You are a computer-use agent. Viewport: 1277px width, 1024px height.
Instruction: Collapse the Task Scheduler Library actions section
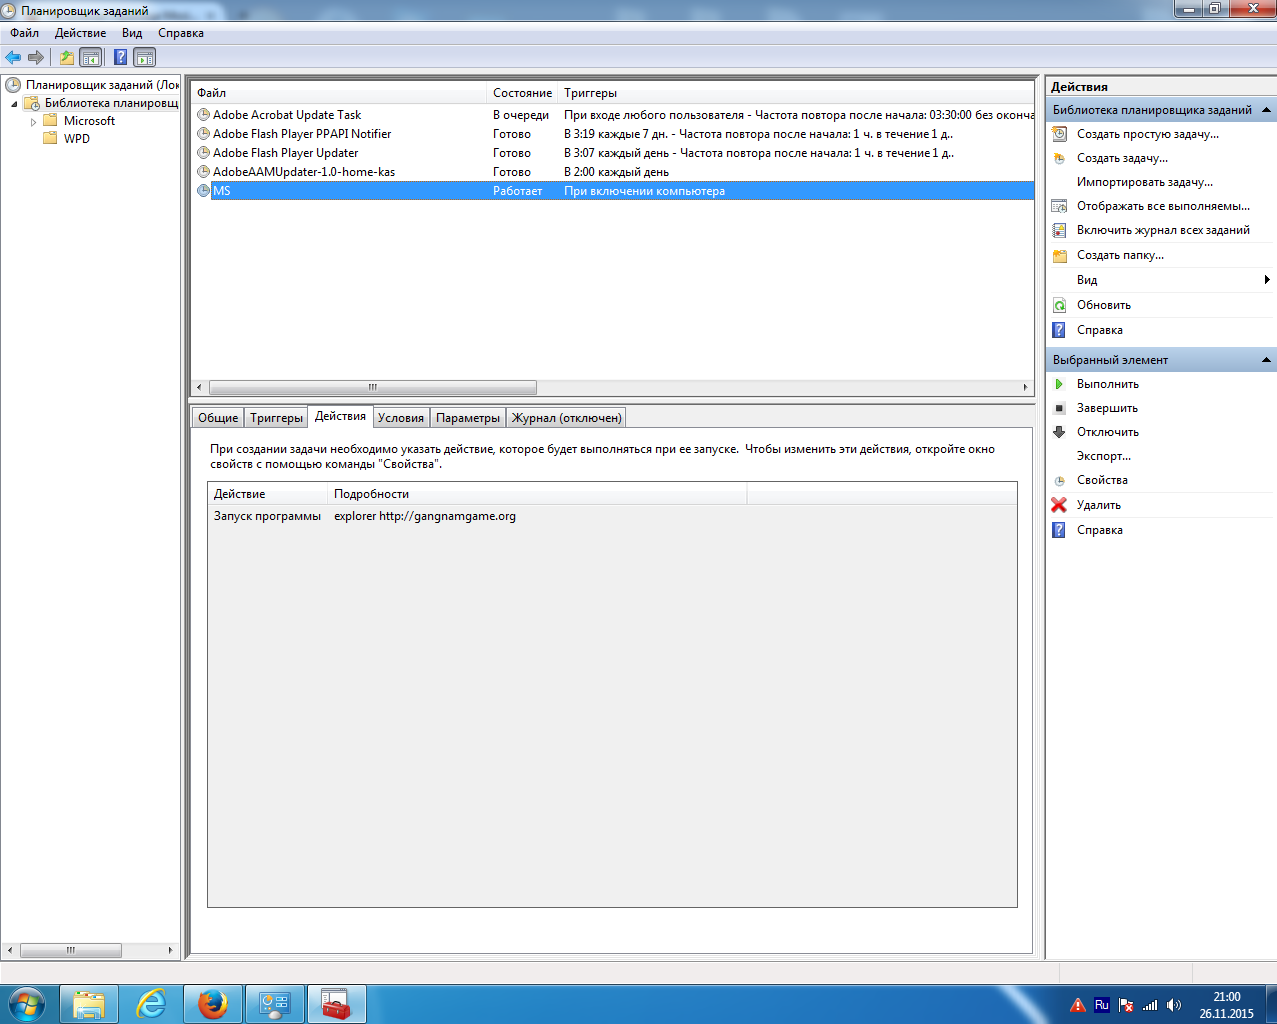tap(1266, 110)
